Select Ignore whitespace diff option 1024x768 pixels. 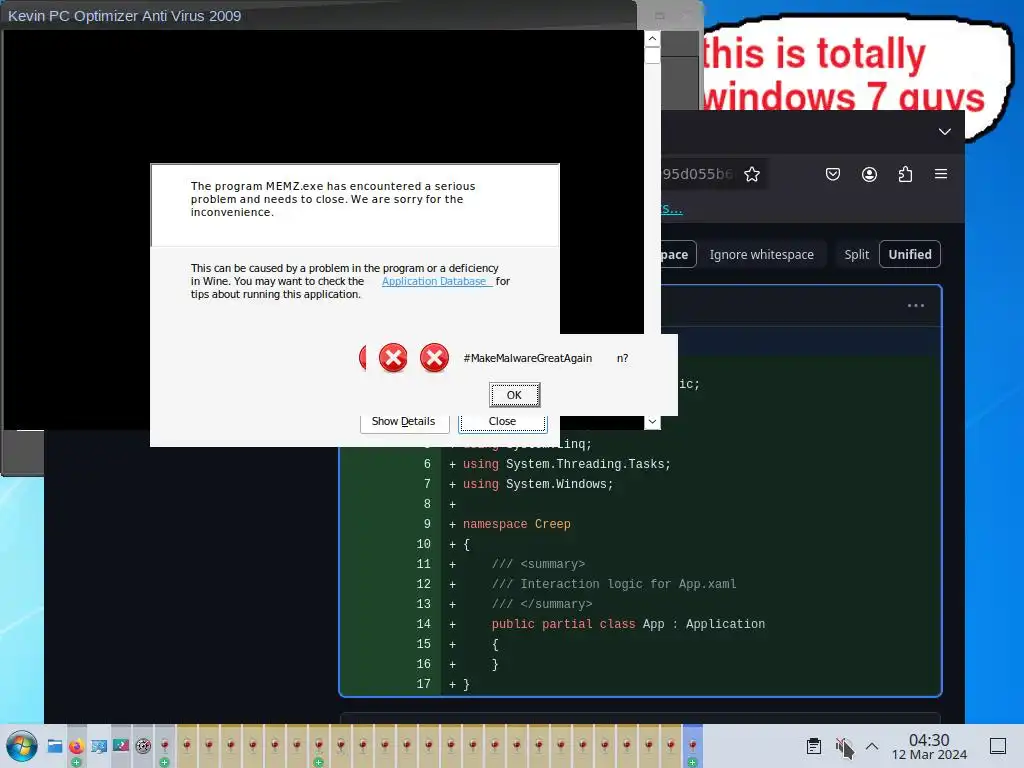[x=761, y=255]
